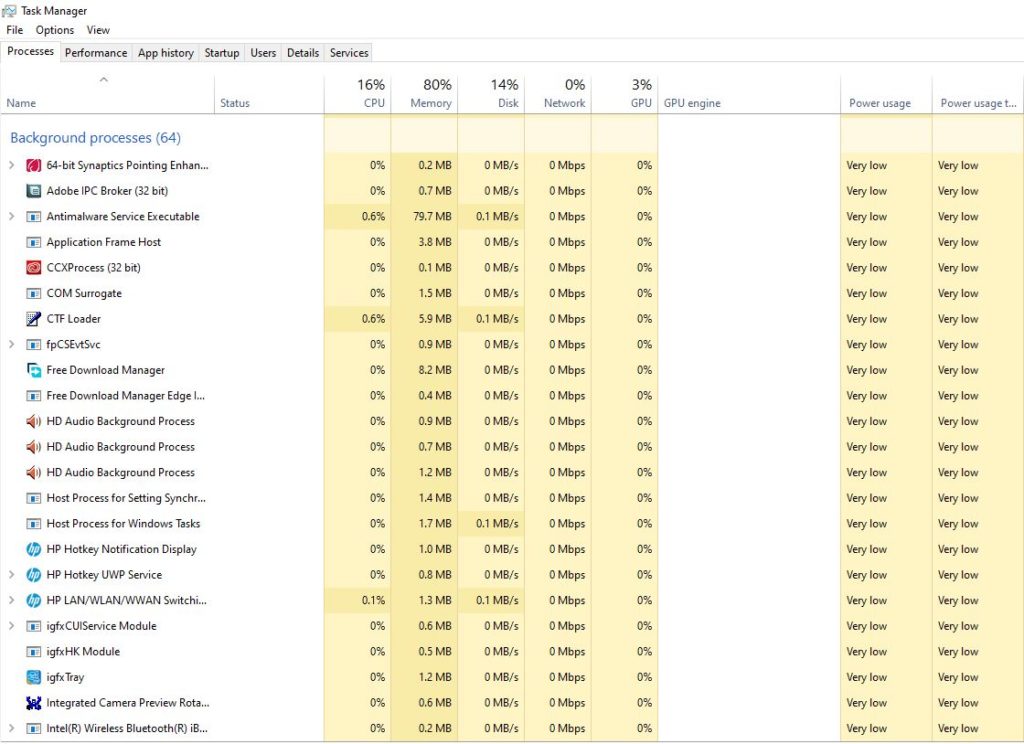Click the HP LAN/WLAN/WWAN Switching icon
Screen dimensions: 1024x744
(x=33, y=600)
